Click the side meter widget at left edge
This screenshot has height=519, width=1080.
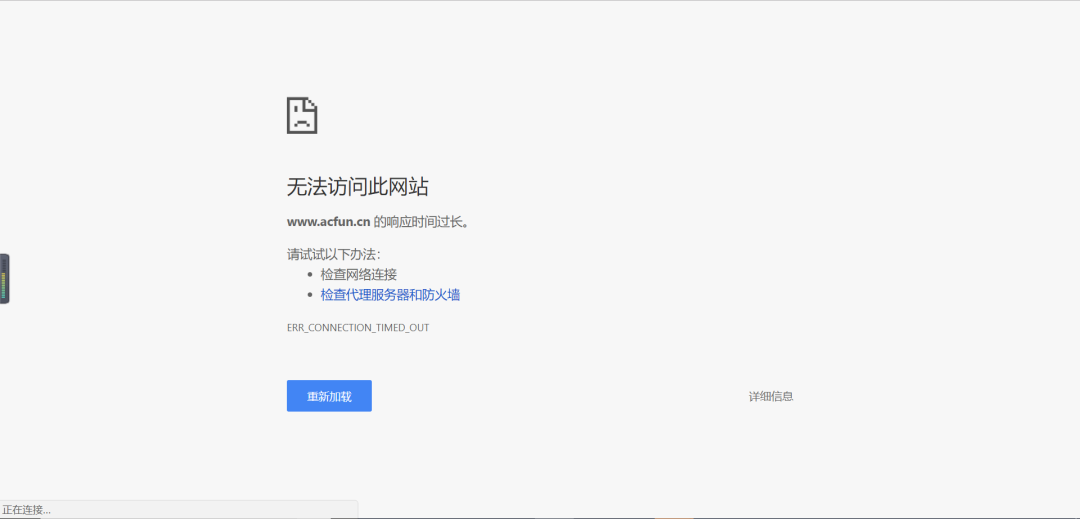click(x=4, y=279)
